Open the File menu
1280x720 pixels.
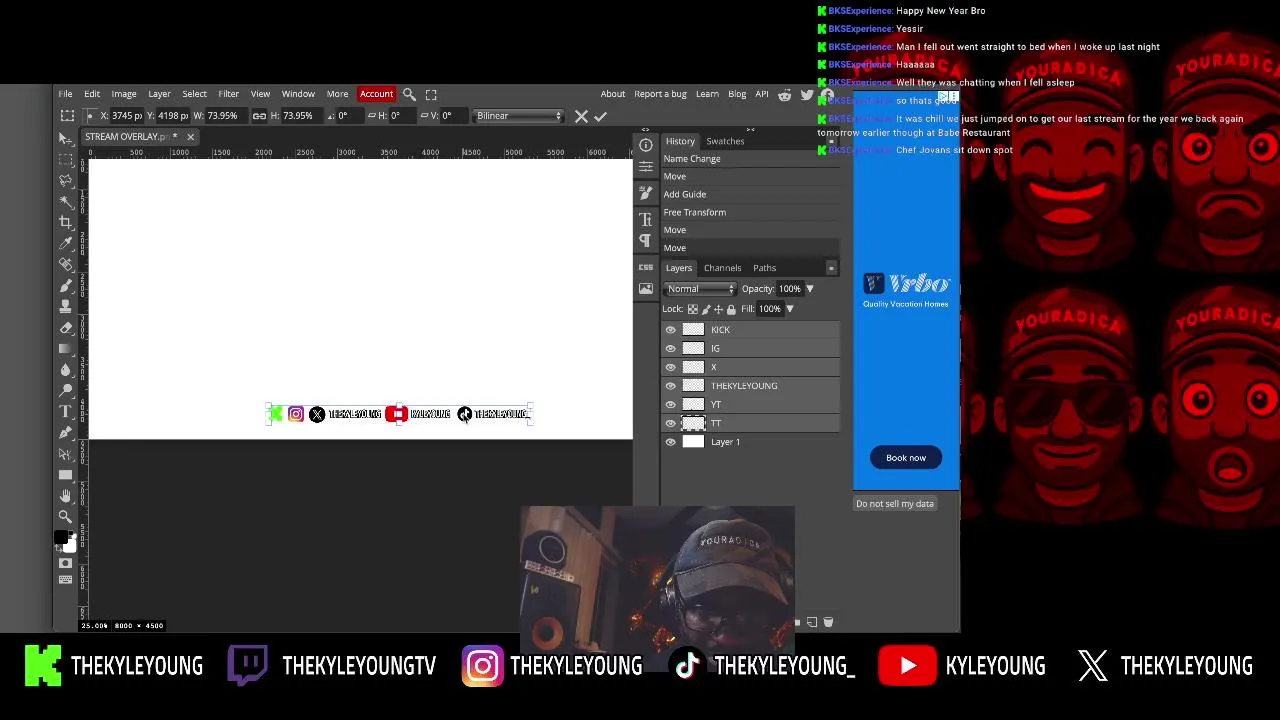65,94
